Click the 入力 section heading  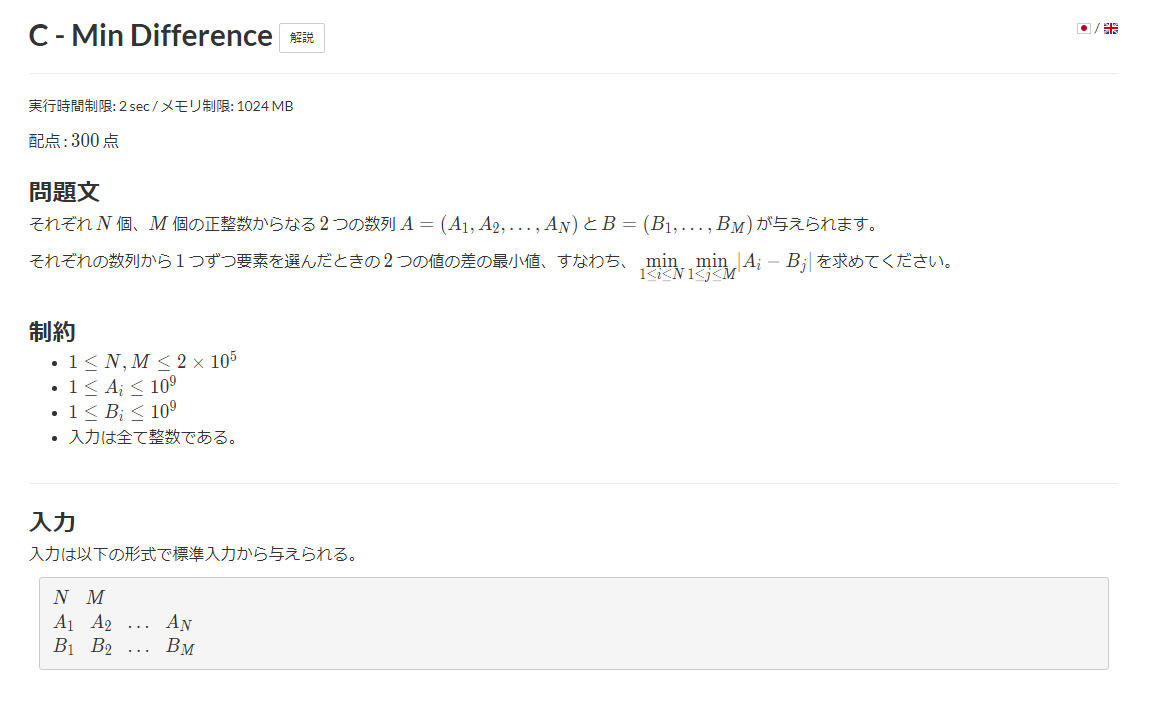(52, 521)
